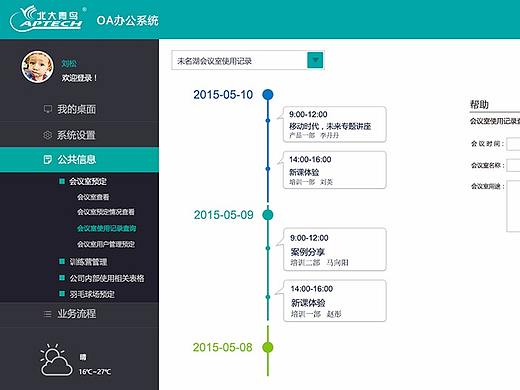Select the 2015-05-08 date label
The image size is (520, 390).
[222, 347]
